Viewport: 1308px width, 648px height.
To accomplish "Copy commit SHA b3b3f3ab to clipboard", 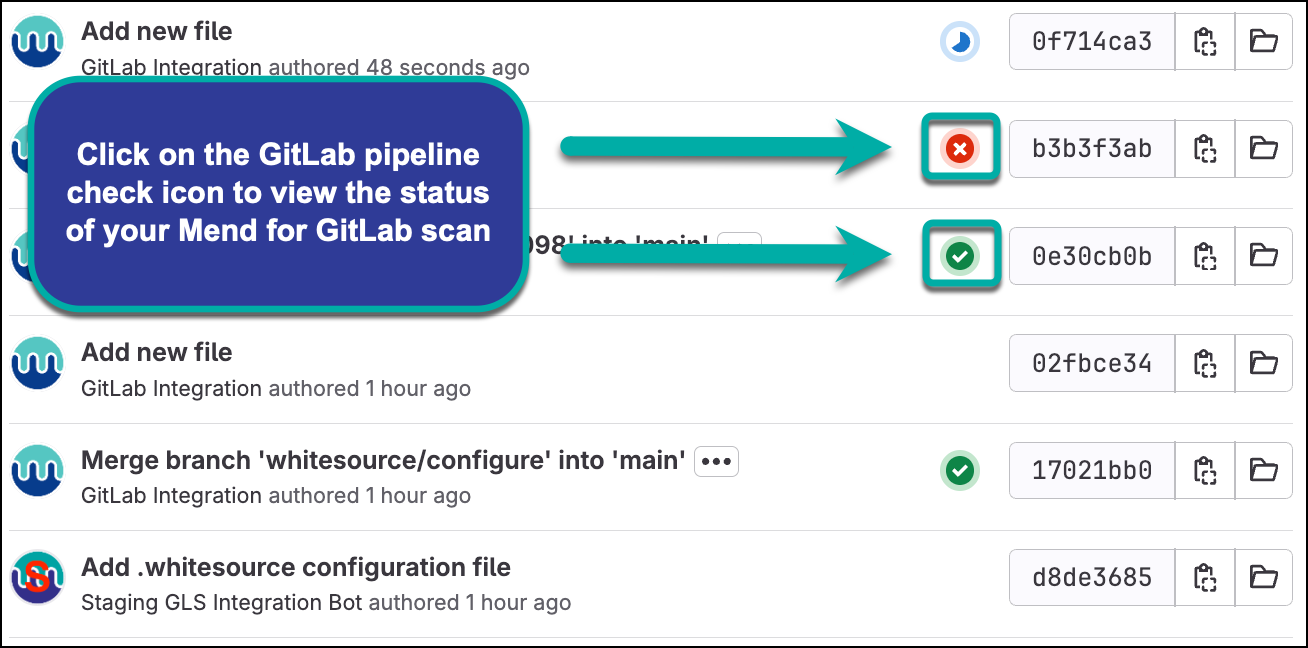I will [x=1205, y=149].
